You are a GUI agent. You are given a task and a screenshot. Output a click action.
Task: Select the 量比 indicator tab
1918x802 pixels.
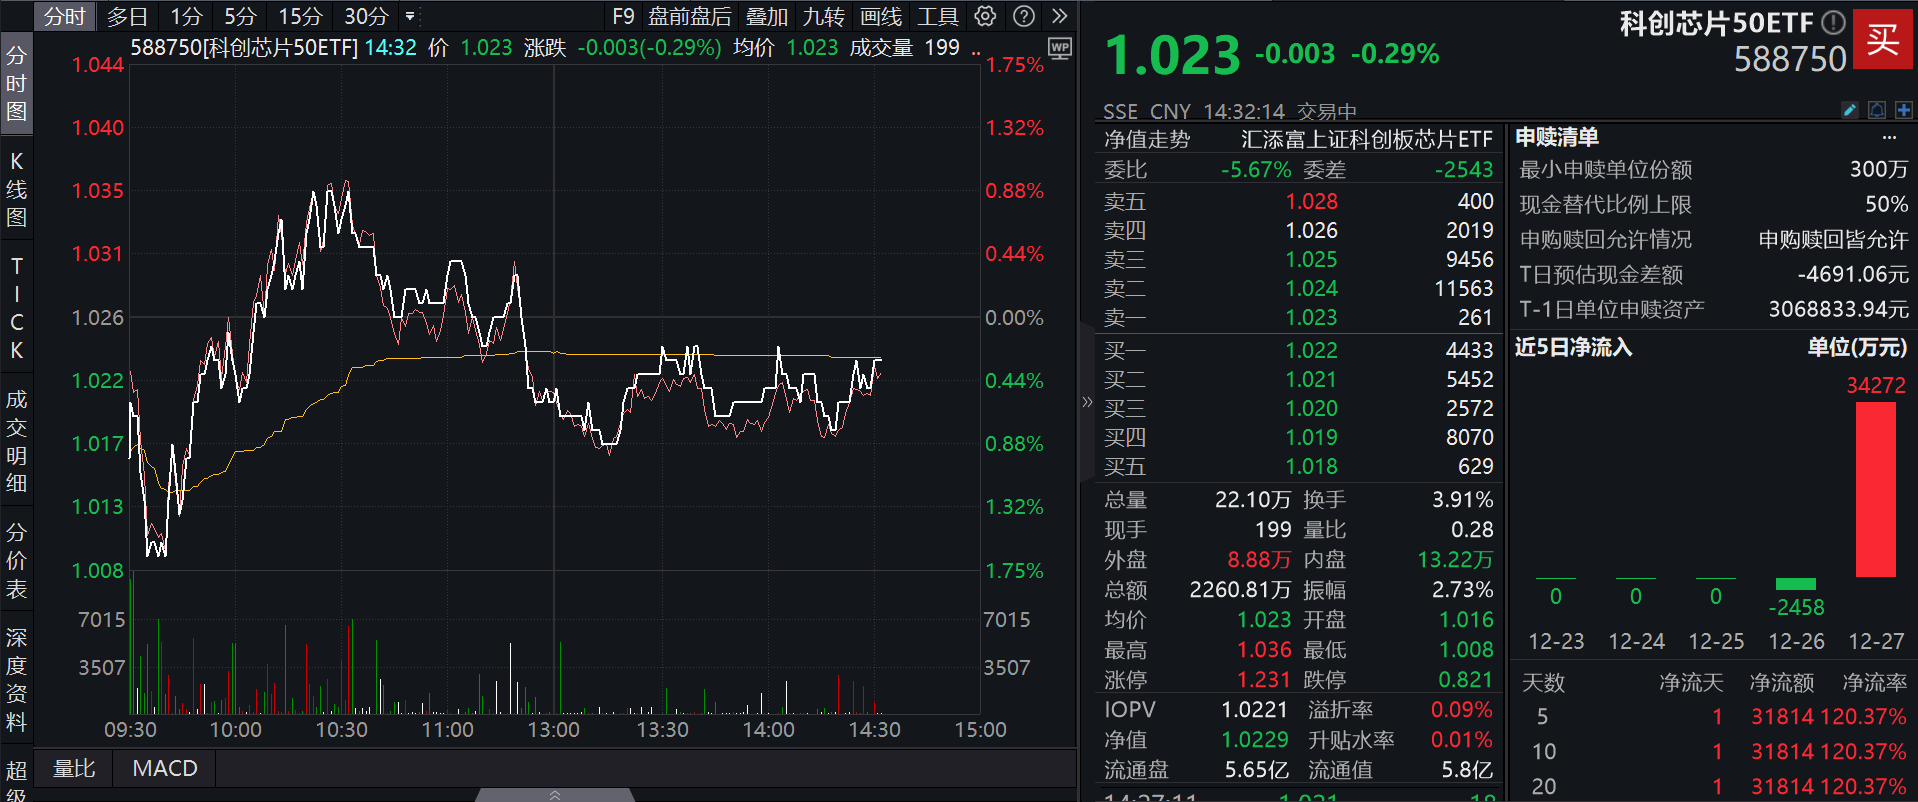click(73, 768)
